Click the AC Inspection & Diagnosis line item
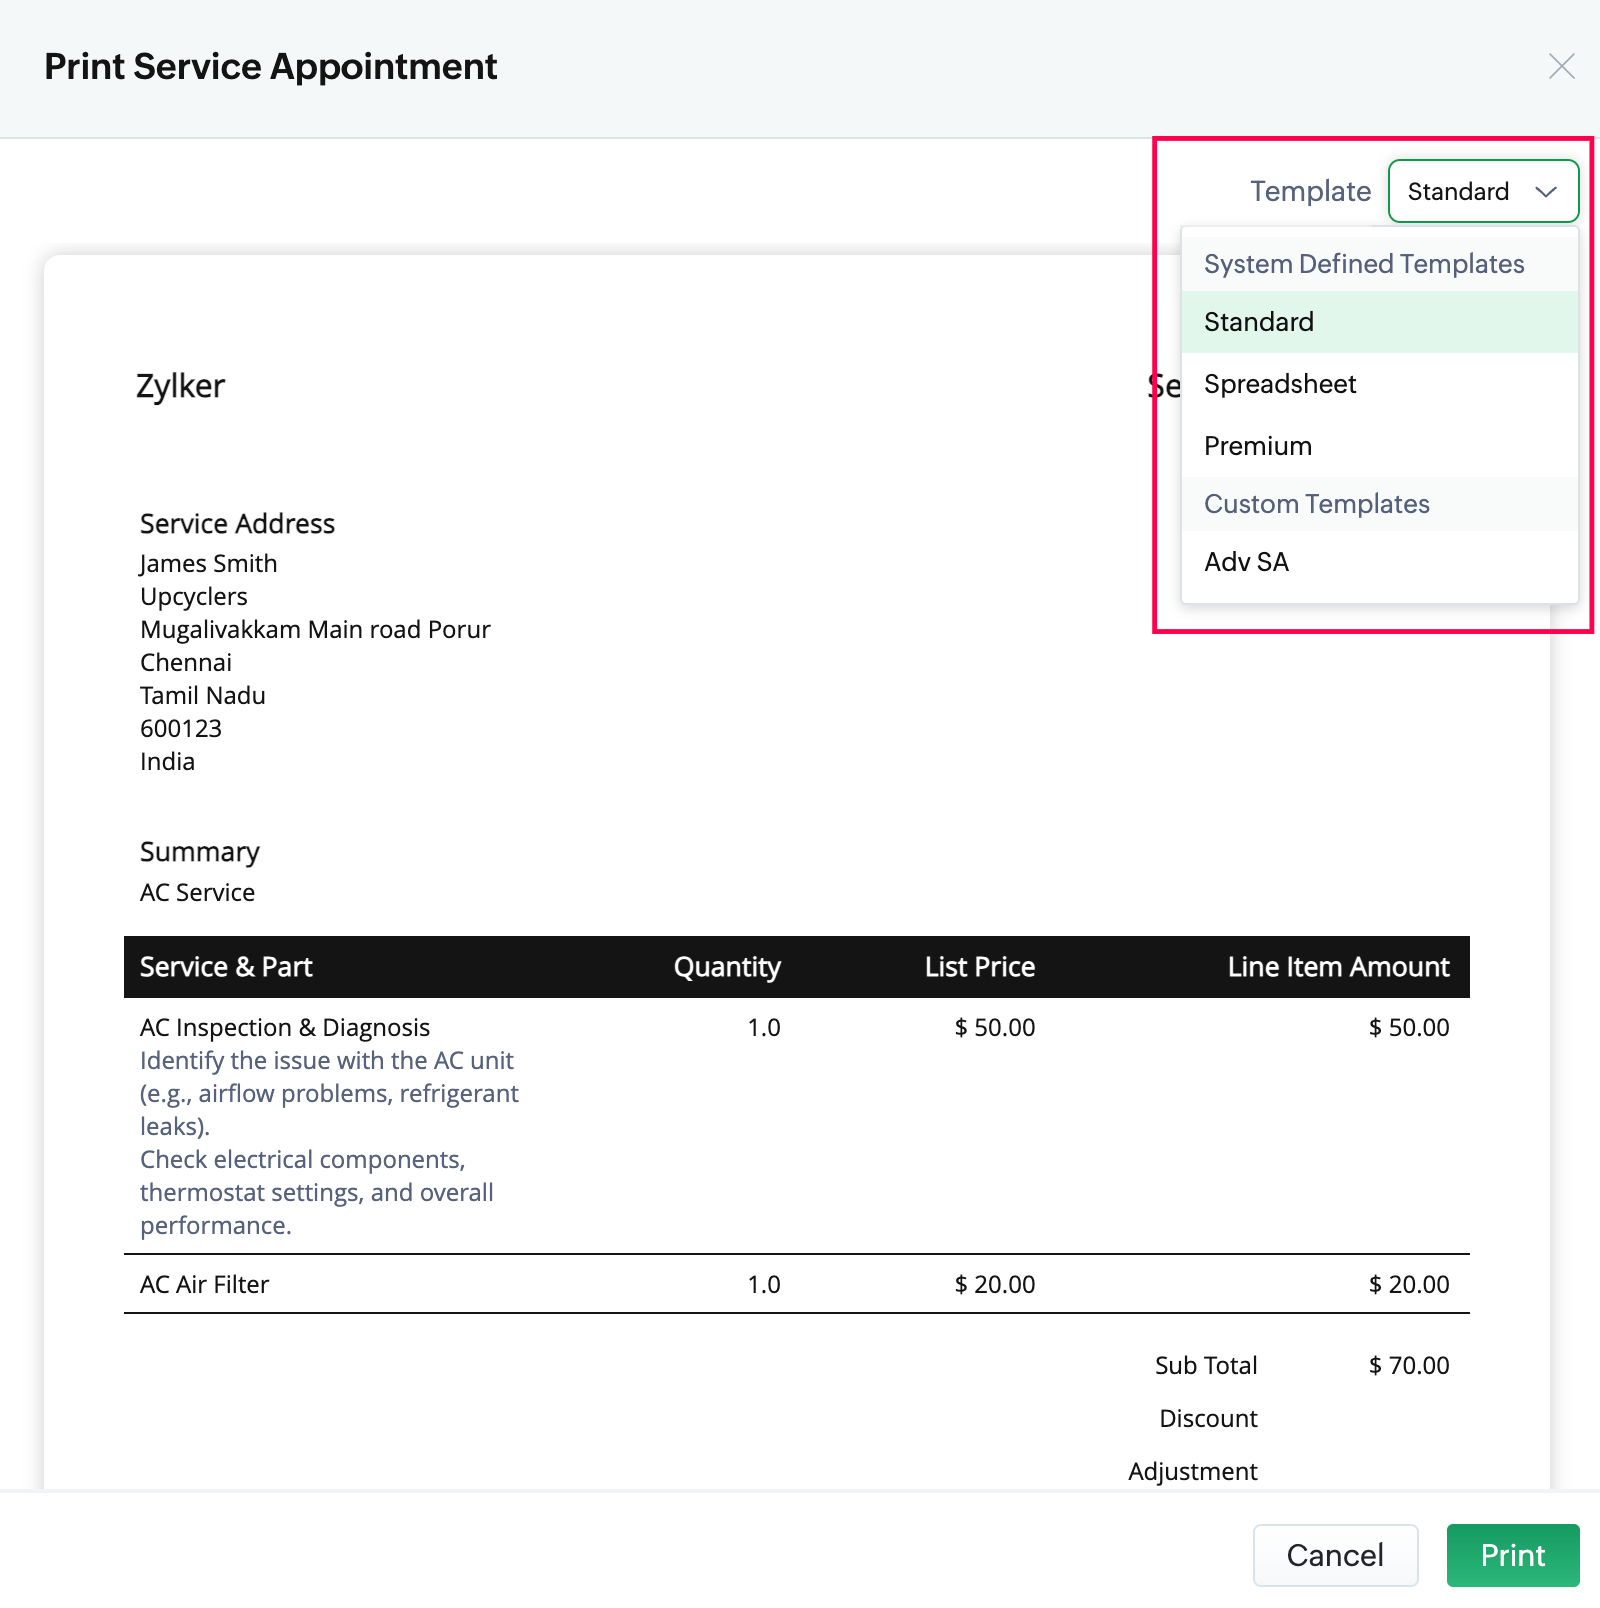Screen dimensions: 1600x1608 [285, 1027]
